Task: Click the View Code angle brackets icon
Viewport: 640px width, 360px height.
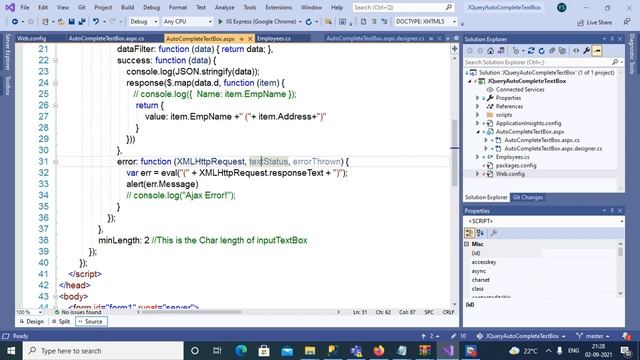Action: click(576, 51)
